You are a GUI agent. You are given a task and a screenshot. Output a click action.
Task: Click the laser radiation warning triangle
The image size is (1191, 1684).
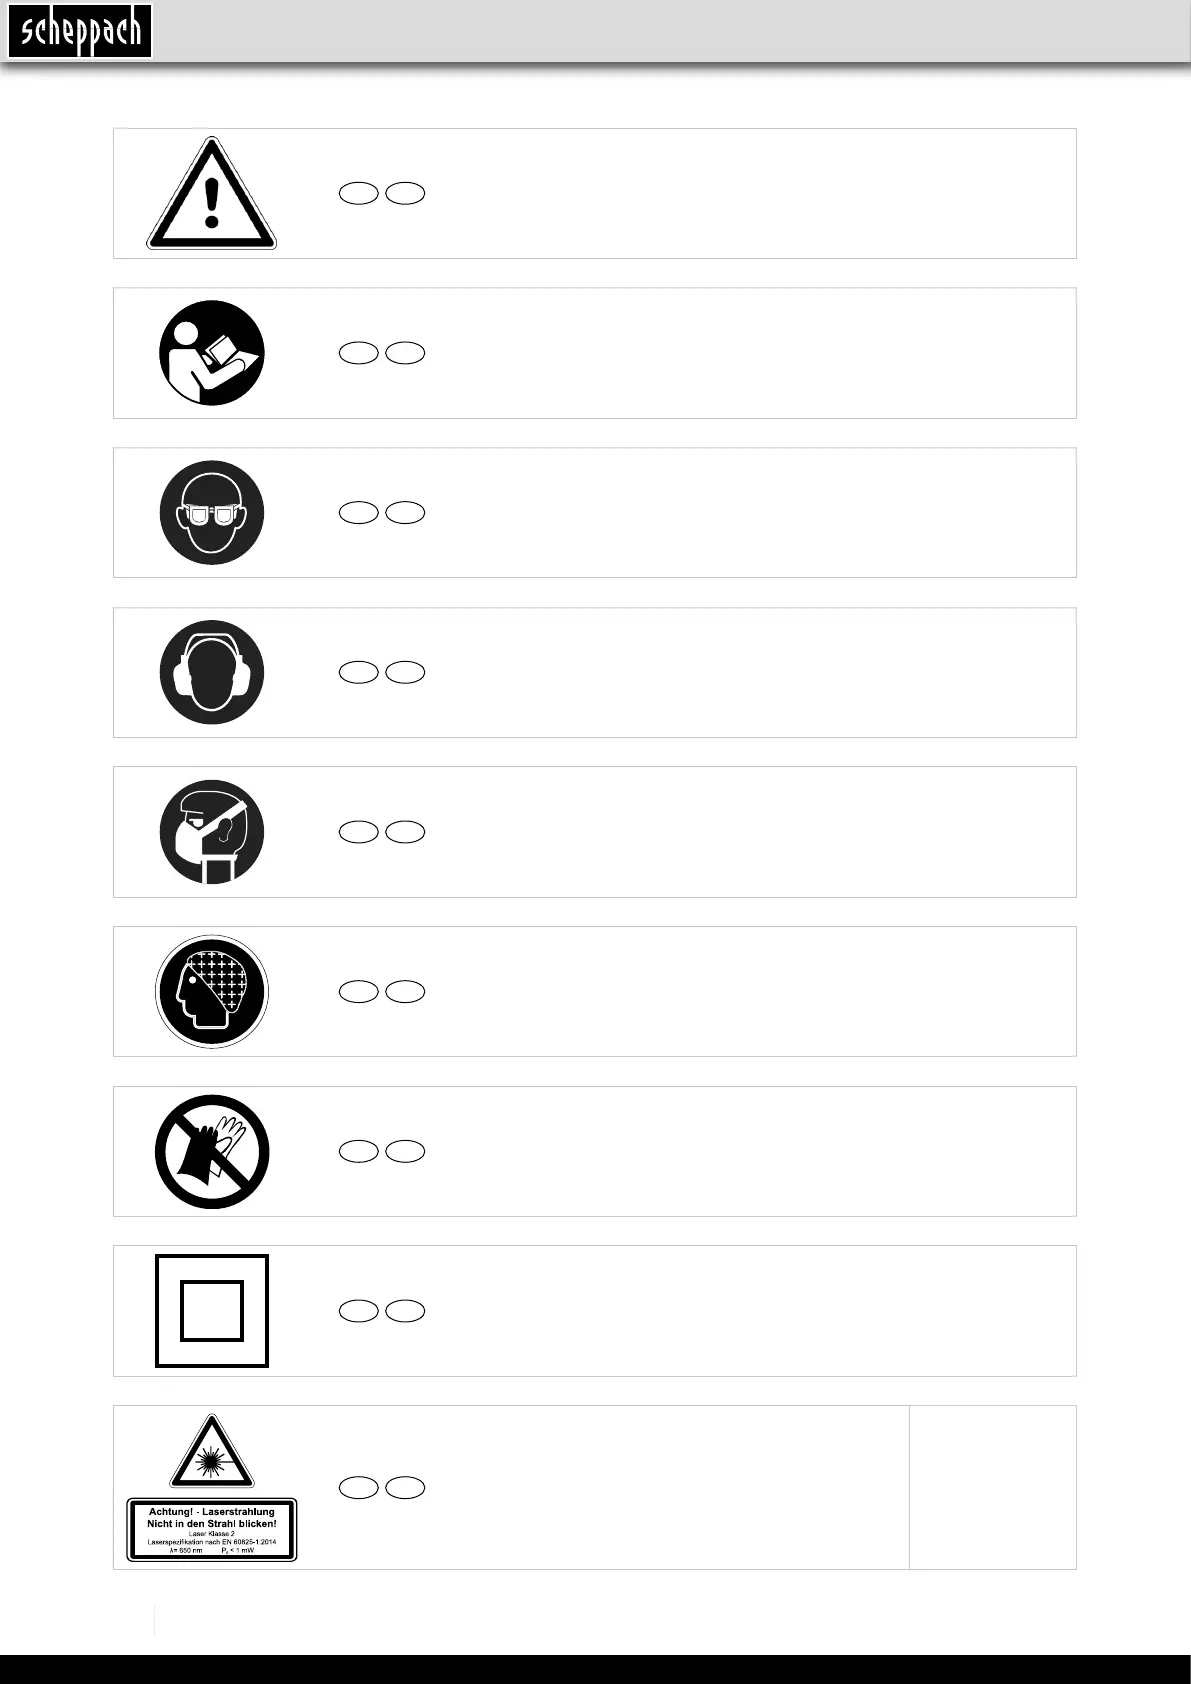pos(211,1453)
